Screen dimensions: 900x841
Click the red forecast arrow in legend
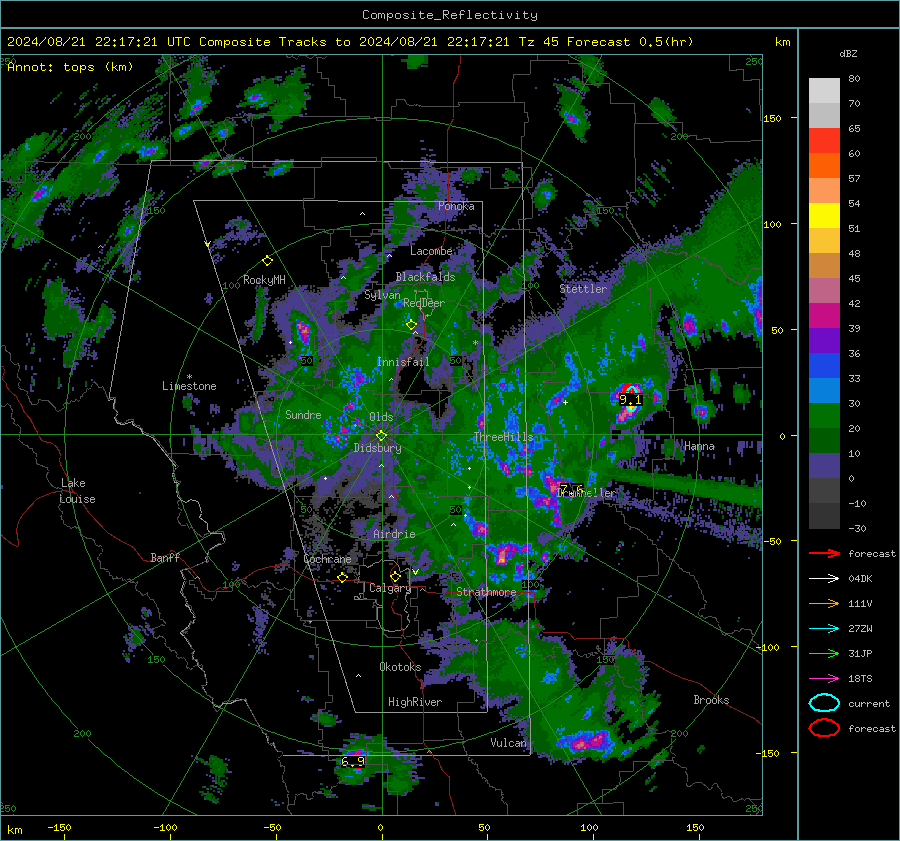pos(824,553)
